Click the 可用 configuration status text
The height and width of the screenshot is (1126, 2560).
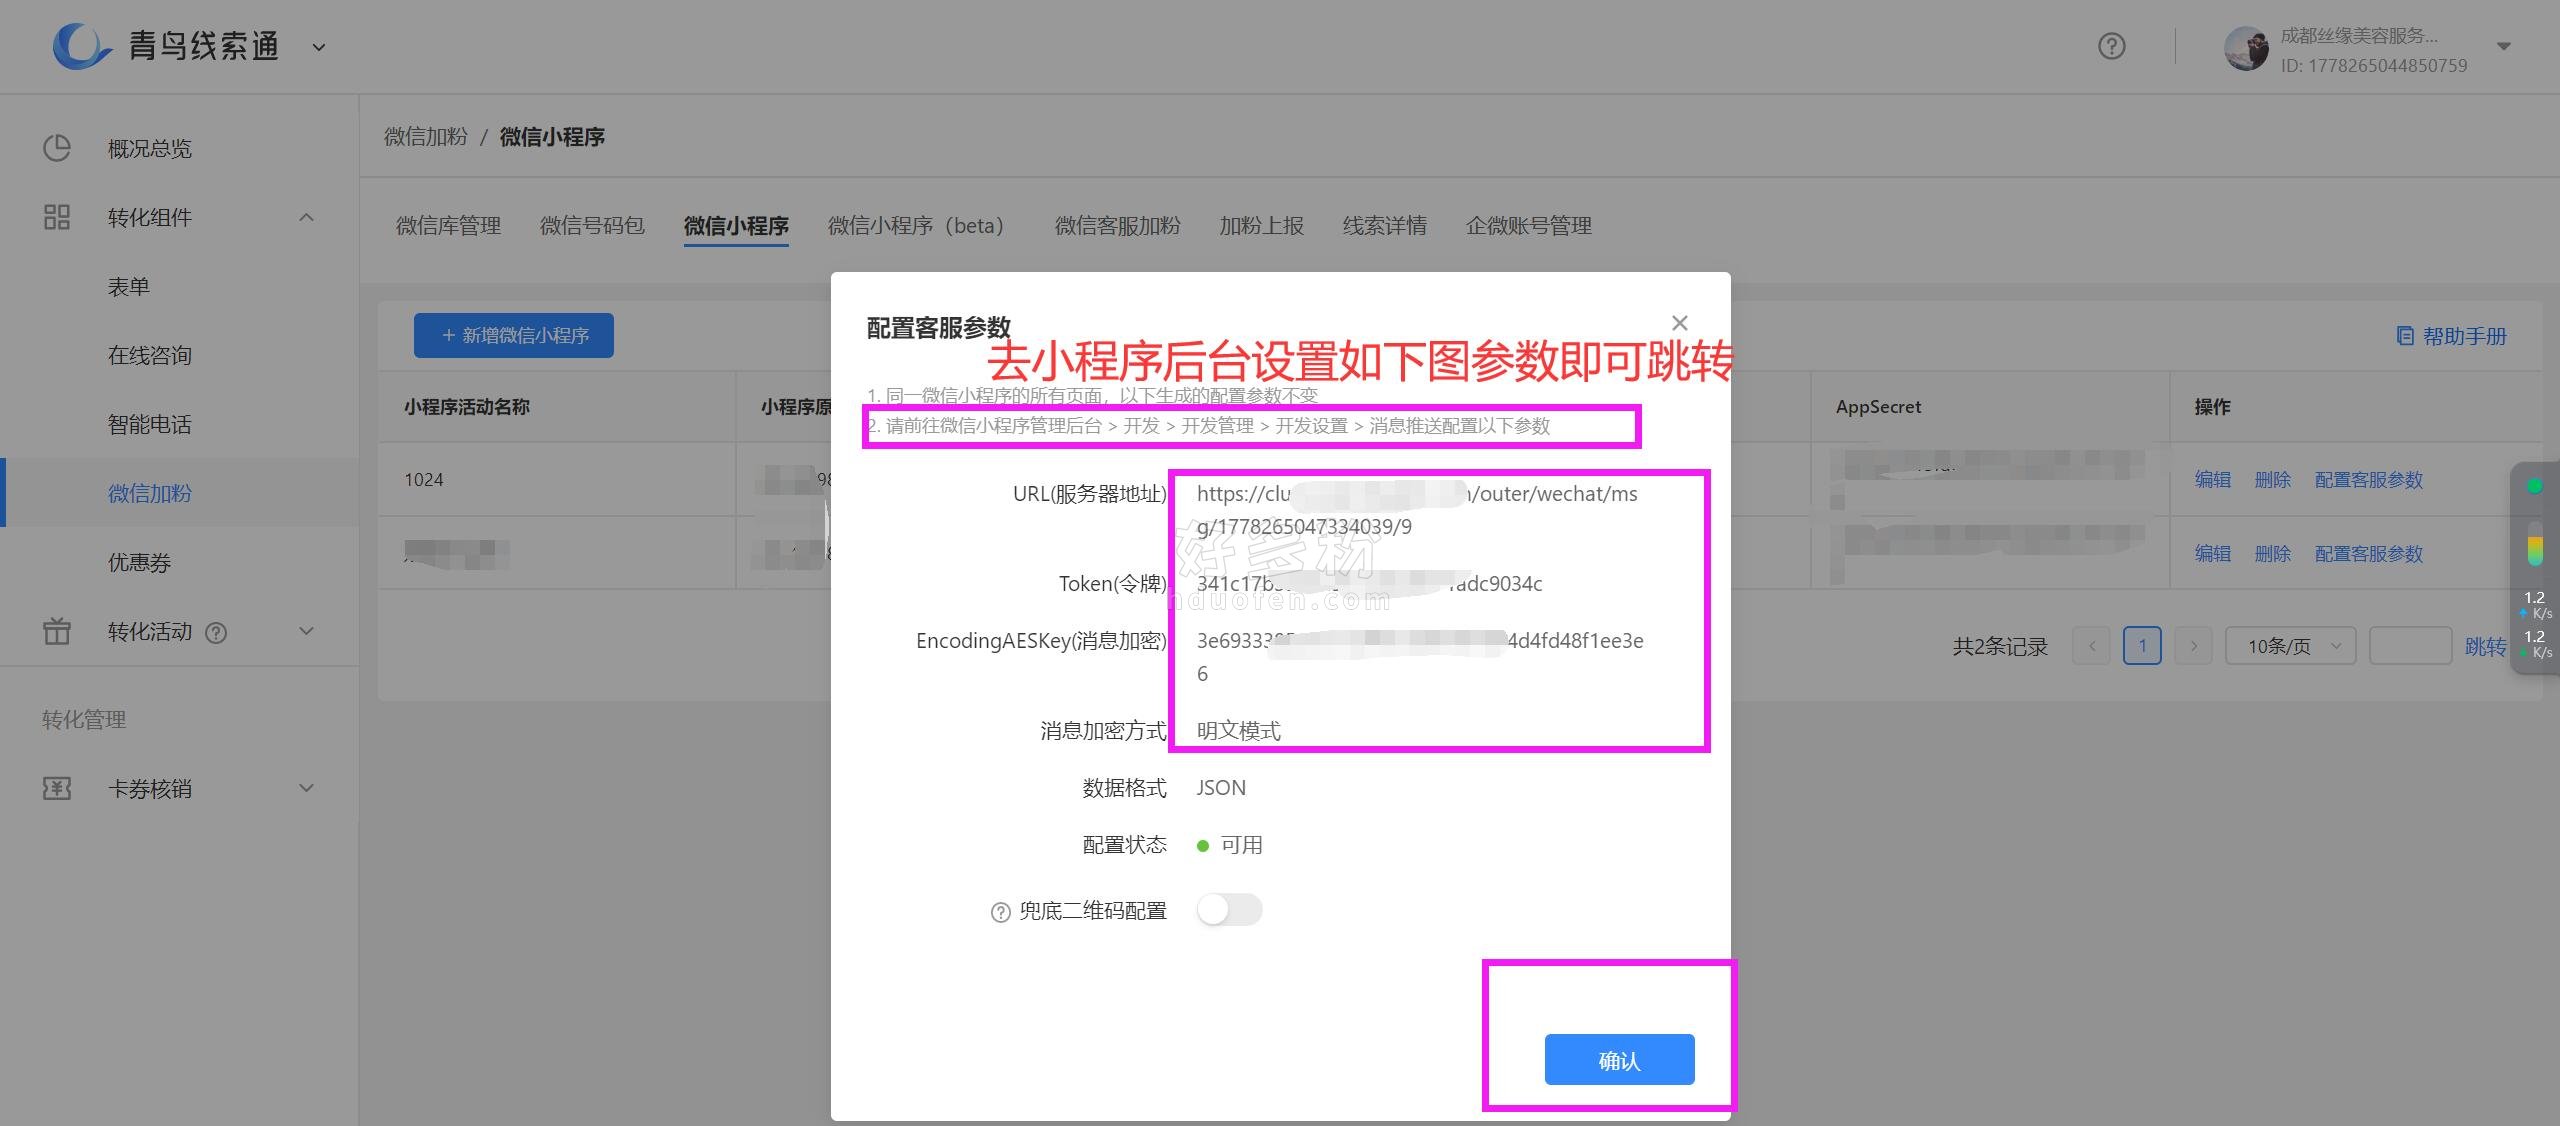click(x=1241, y=845)
